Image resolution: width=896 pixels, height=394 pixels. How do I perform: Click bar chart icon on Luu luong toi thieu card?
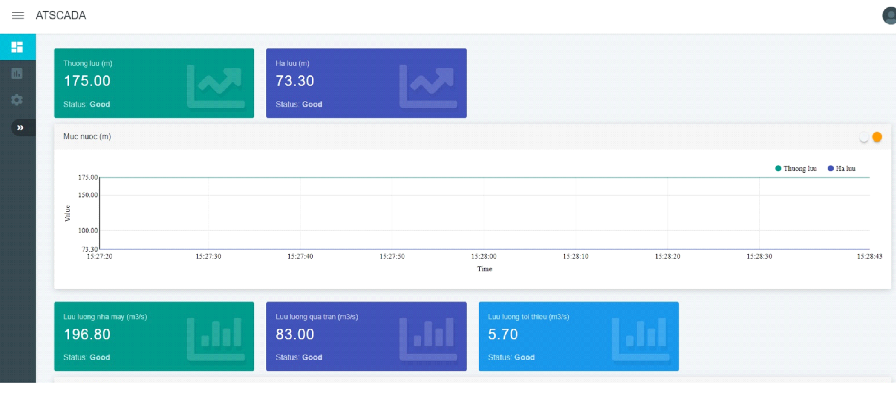(641, 339)
